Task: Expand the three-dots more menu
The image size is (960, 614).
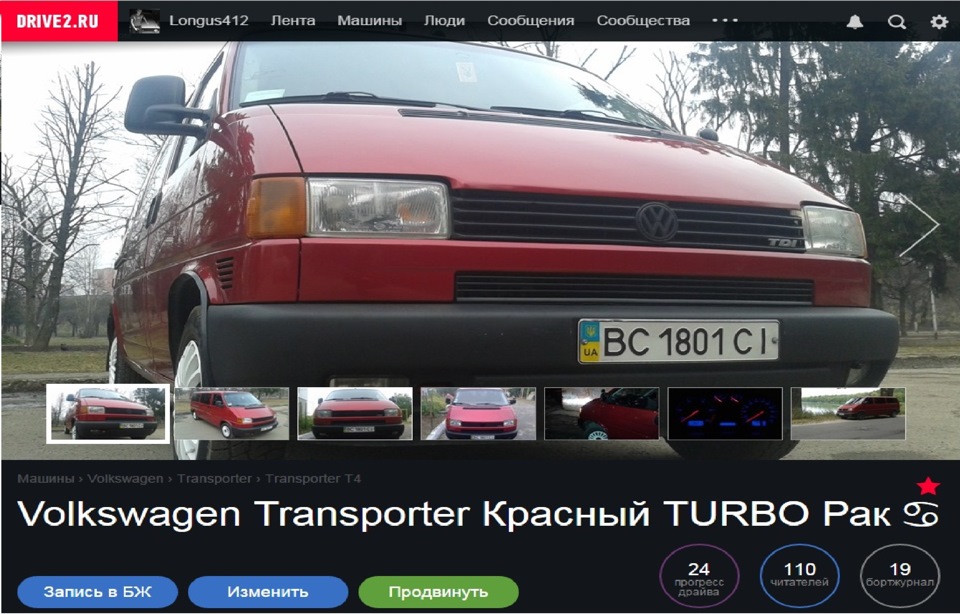Action: [725, 21]
